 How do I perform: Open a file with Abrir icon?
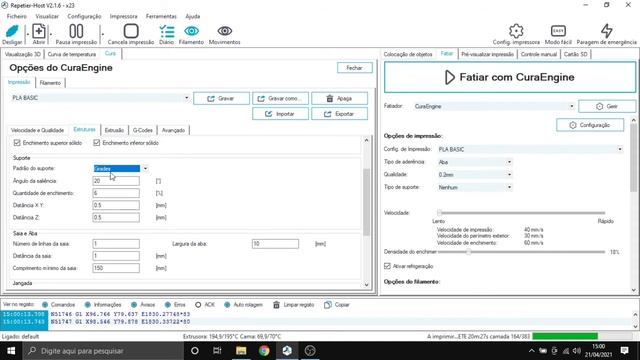39,31
